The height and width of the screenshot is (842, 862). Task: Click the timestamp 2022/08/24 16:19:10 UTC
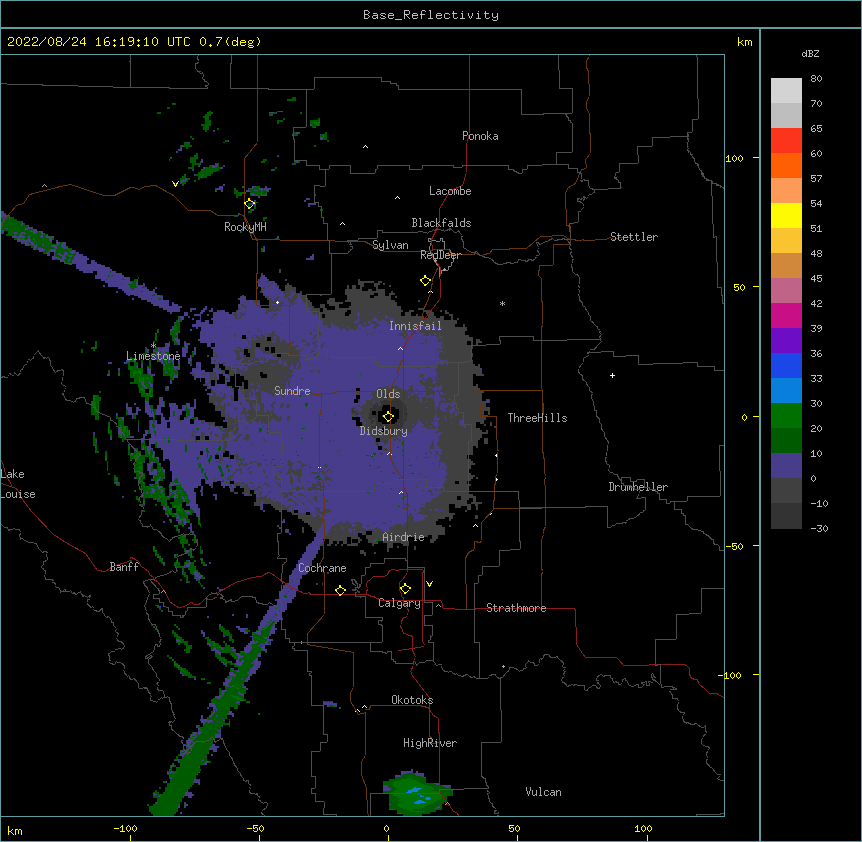[x=100, y=42]
